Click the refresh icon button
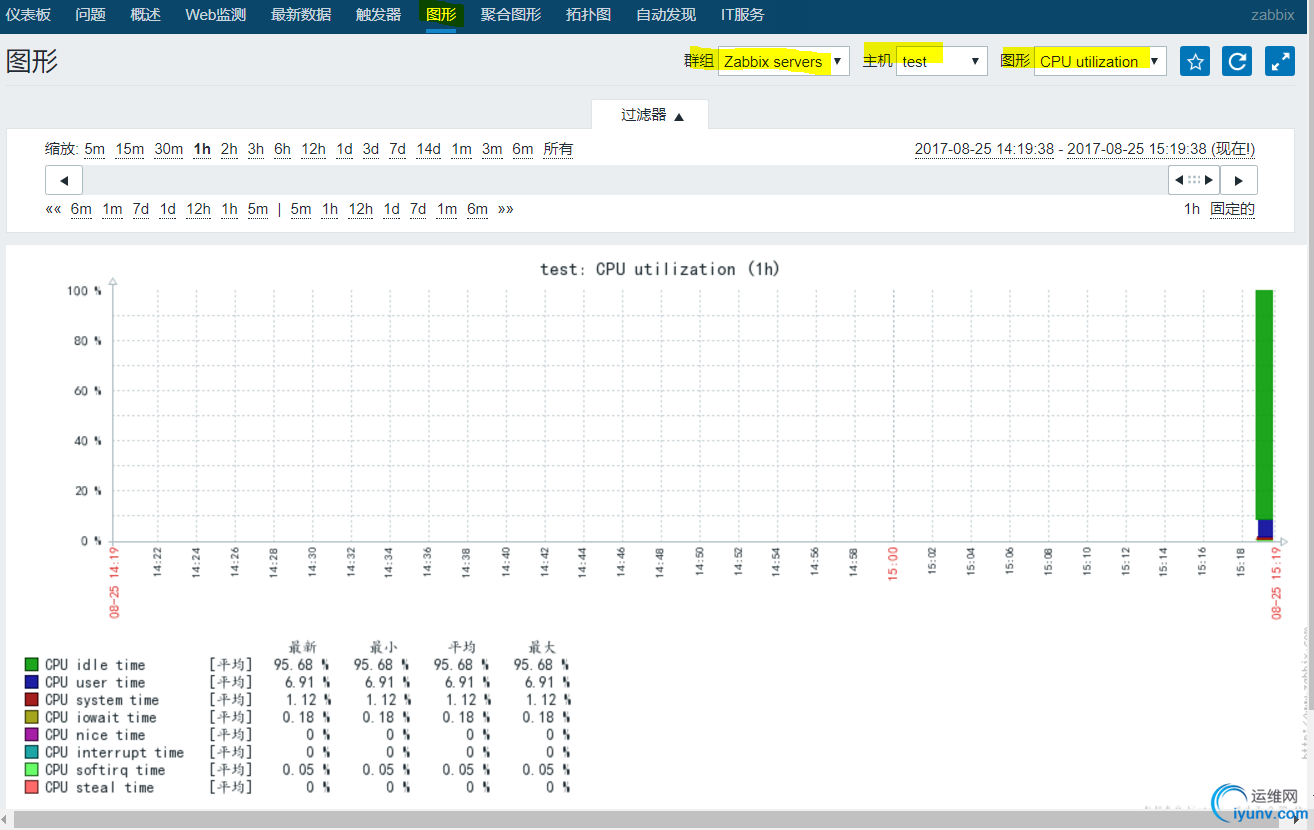The image size is (1314, 830). pyautogui.click(x=1237, y=61)
